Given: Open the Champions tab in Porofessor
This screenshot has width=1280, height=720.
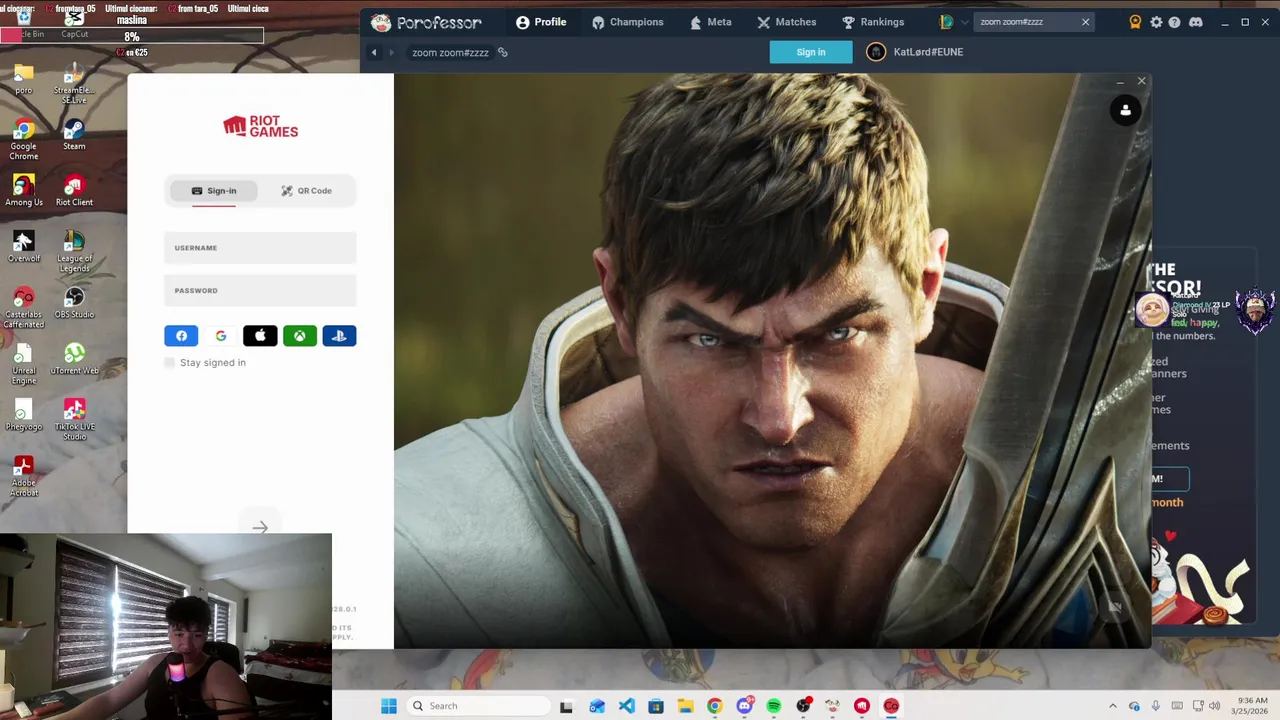Looking at the screenshot, I should pyautogui.click(x=627, y=22).
